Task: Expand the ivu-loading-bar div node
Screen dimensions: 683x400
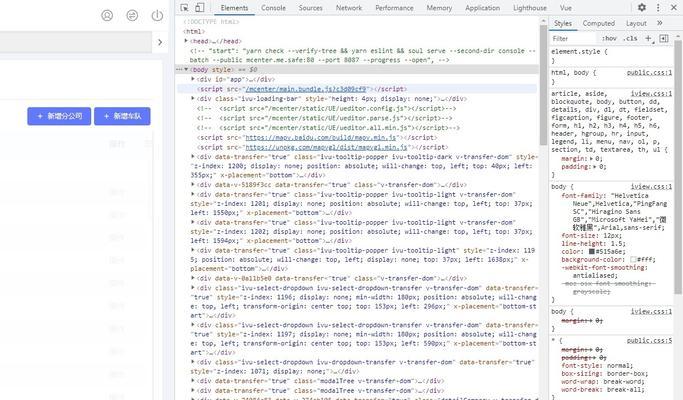Action: [x=193, y=99]
